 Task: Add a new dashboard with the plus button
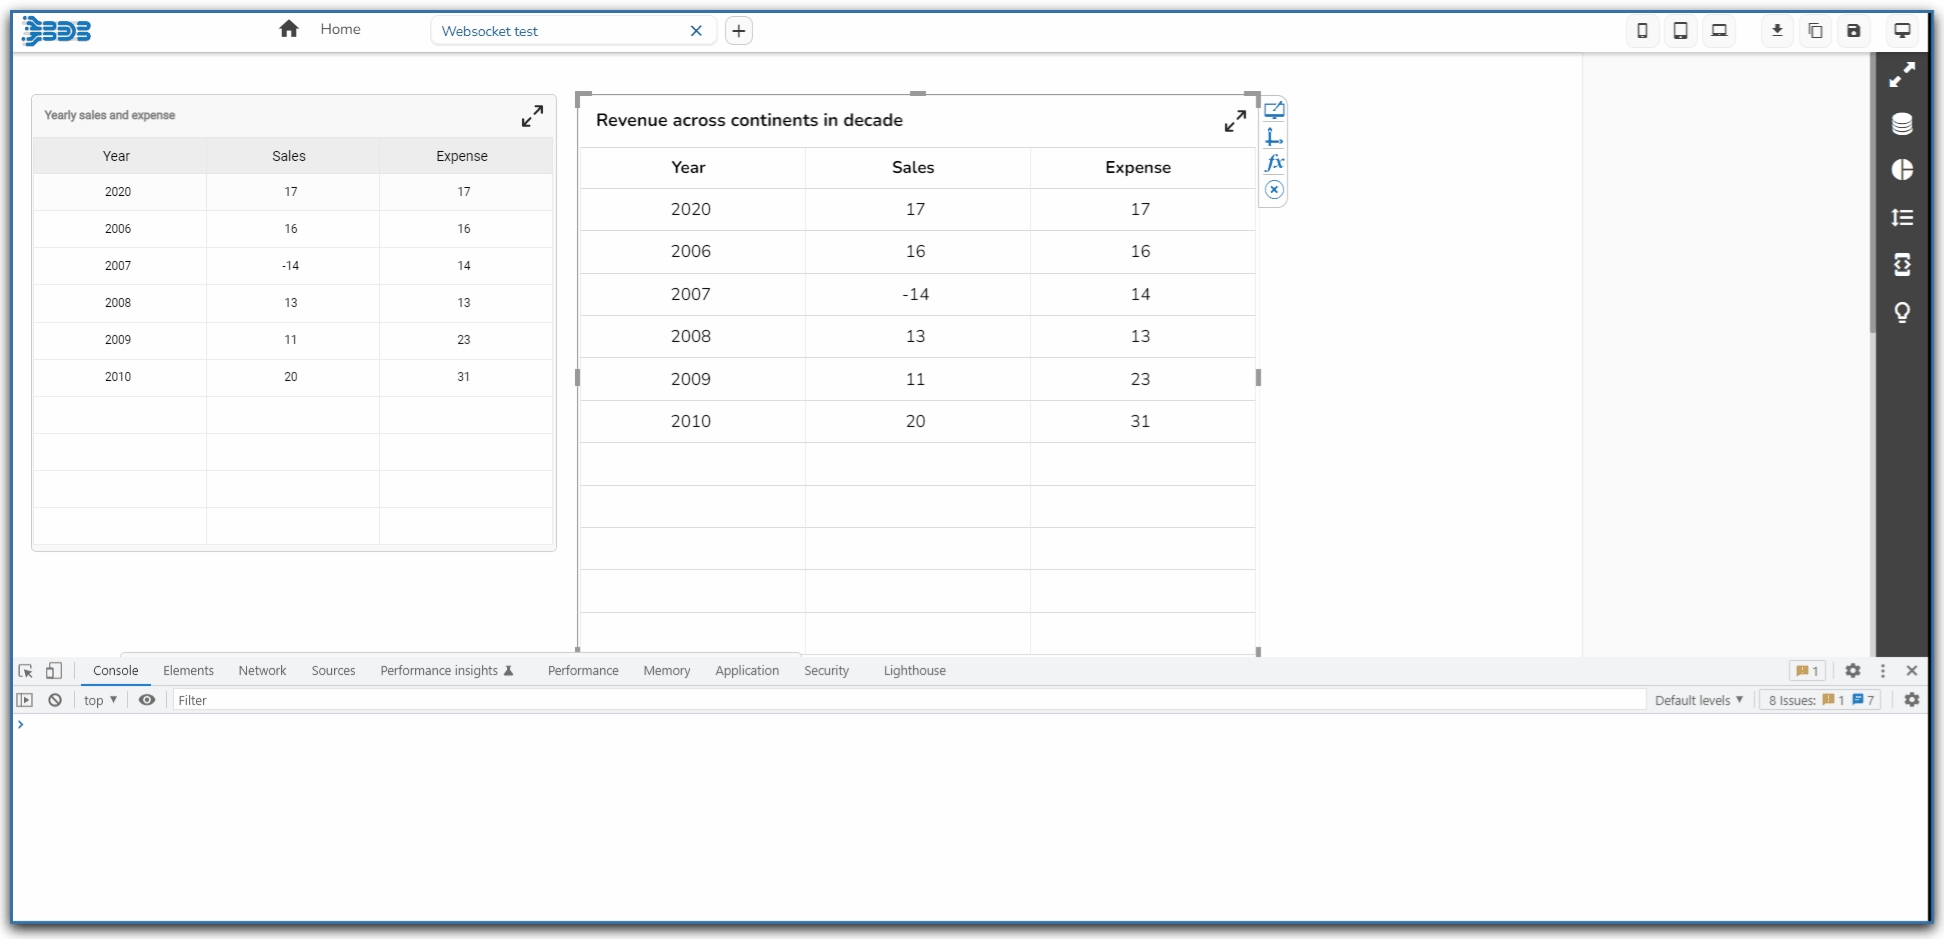[x=738, y=31]
